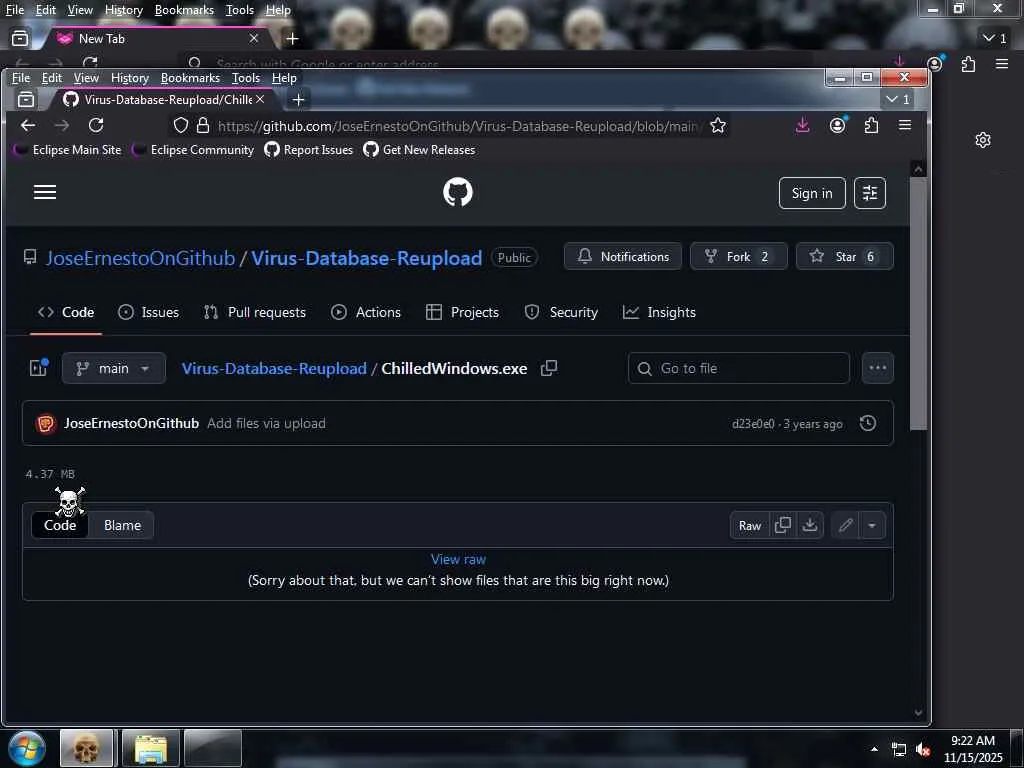Open Bookmarks menu in front window
1024x768 pixels.
pos(190,78)
